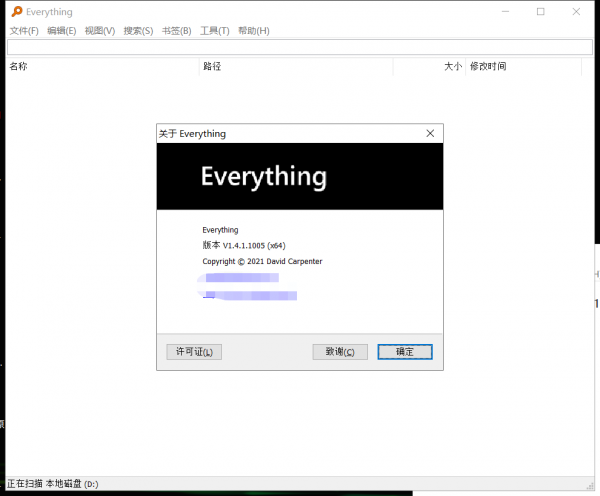The image size is (600, 496).
Task: Close the 关于 Everything dialog with X
Action: pyautogui.click(x=430, y=133)
